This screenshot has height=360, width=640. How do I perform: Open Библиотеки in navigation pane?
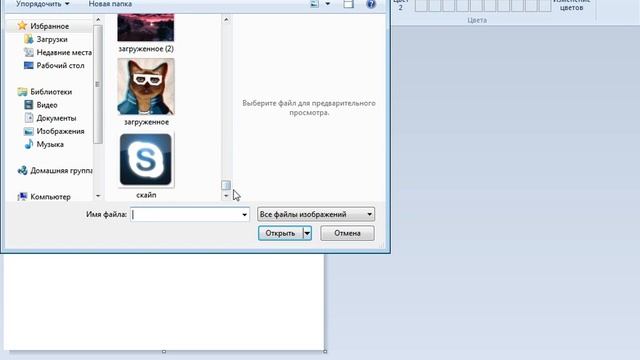coord(45,92)
